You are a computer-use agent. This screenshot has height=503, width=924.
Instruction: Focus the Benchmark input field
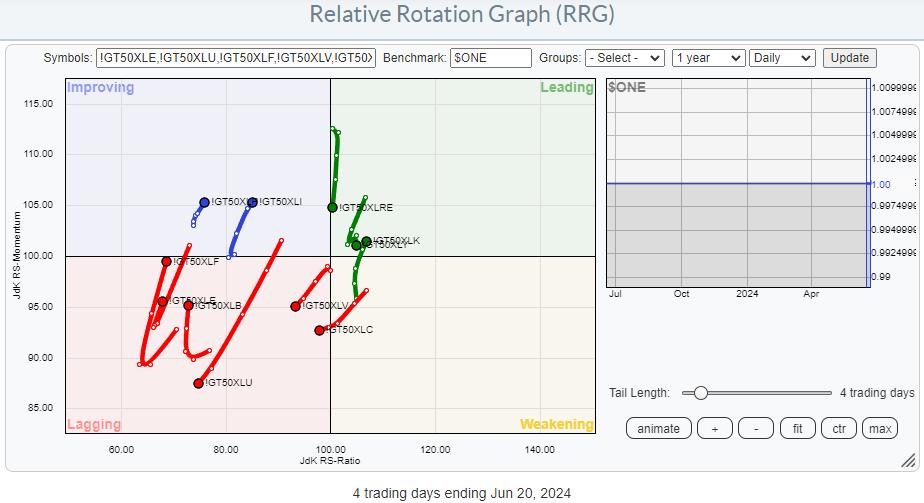click(x=490, y=58)
